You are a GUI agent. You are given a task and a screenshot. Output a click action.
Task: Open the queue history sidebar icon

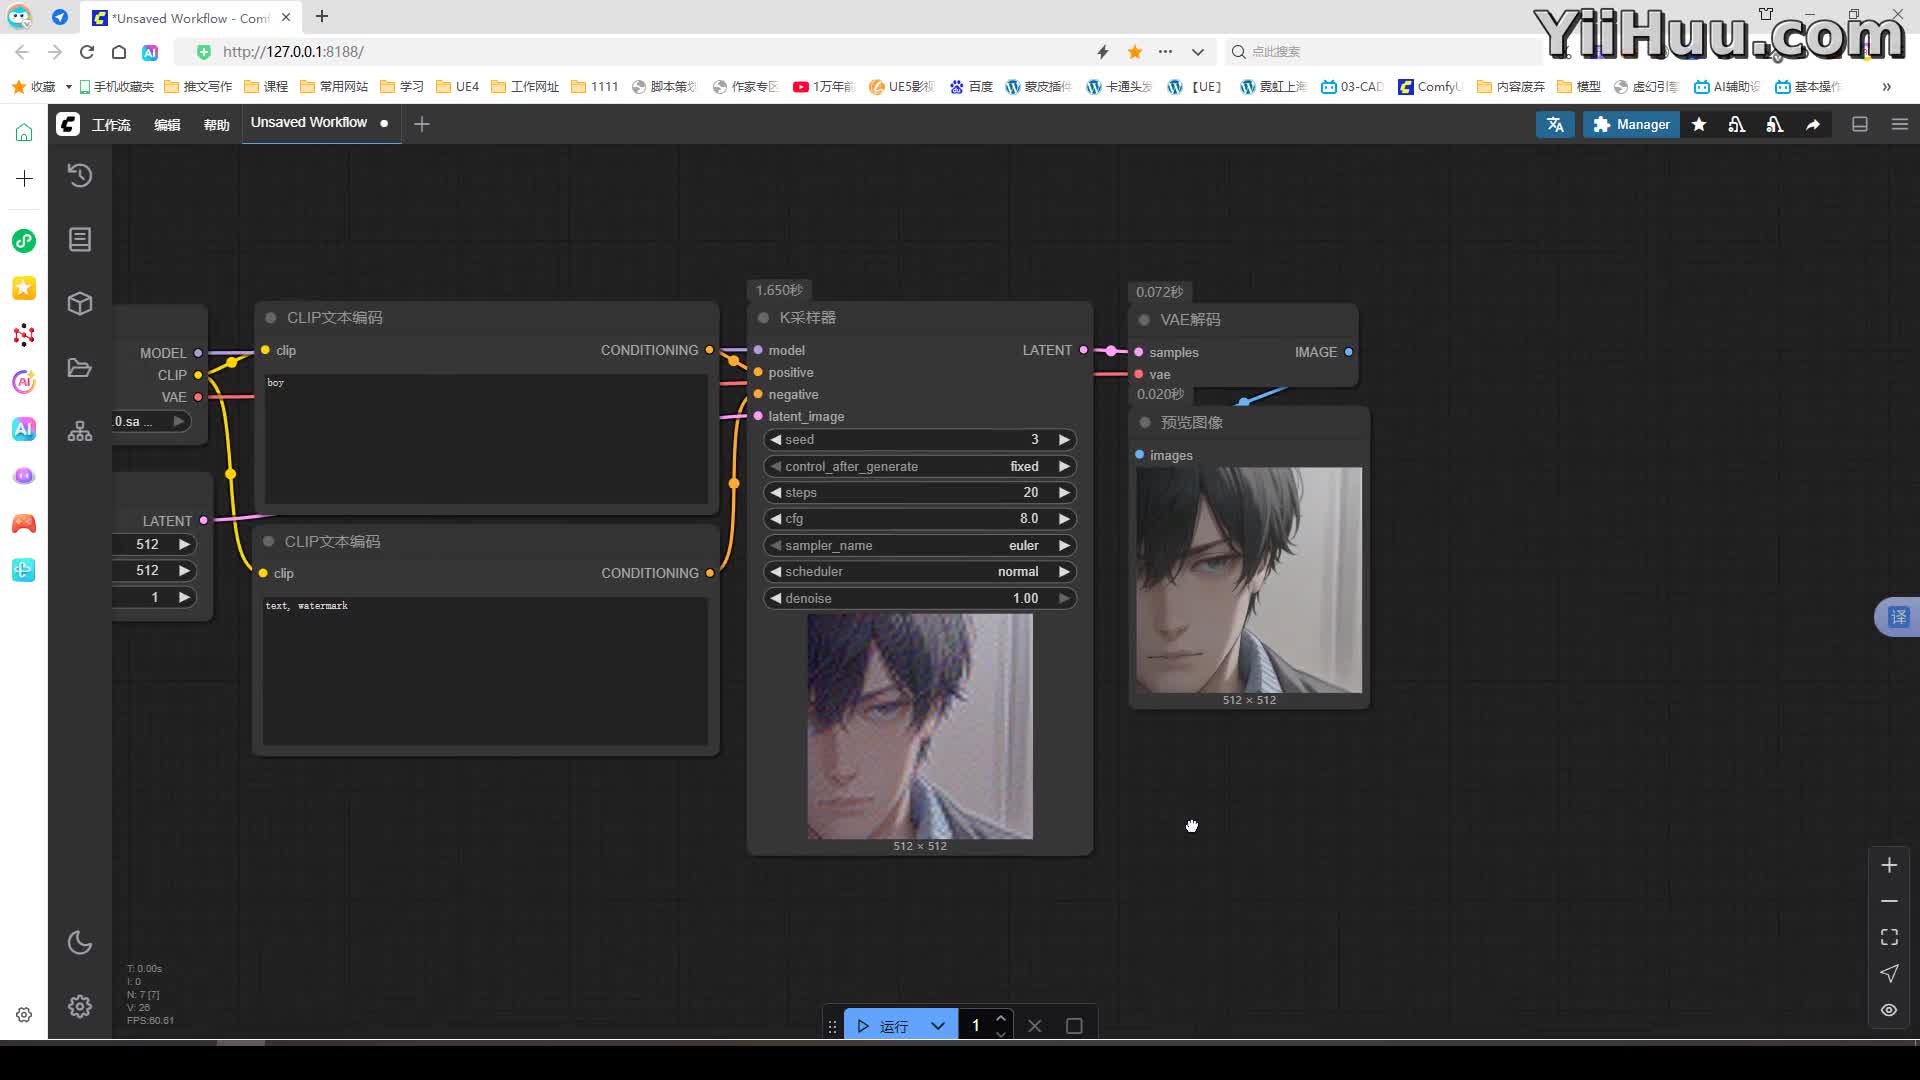[80, 176]
